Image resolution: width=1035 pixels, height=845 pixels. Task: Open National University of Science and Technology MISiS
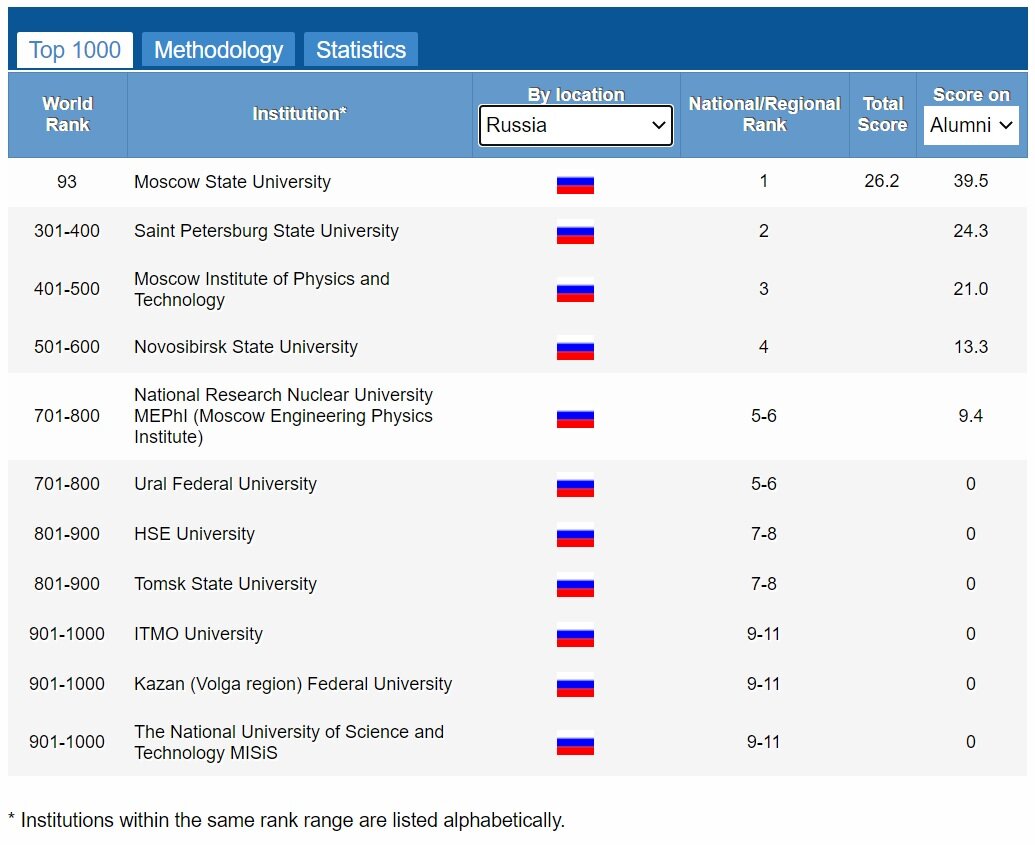(288, 742)
